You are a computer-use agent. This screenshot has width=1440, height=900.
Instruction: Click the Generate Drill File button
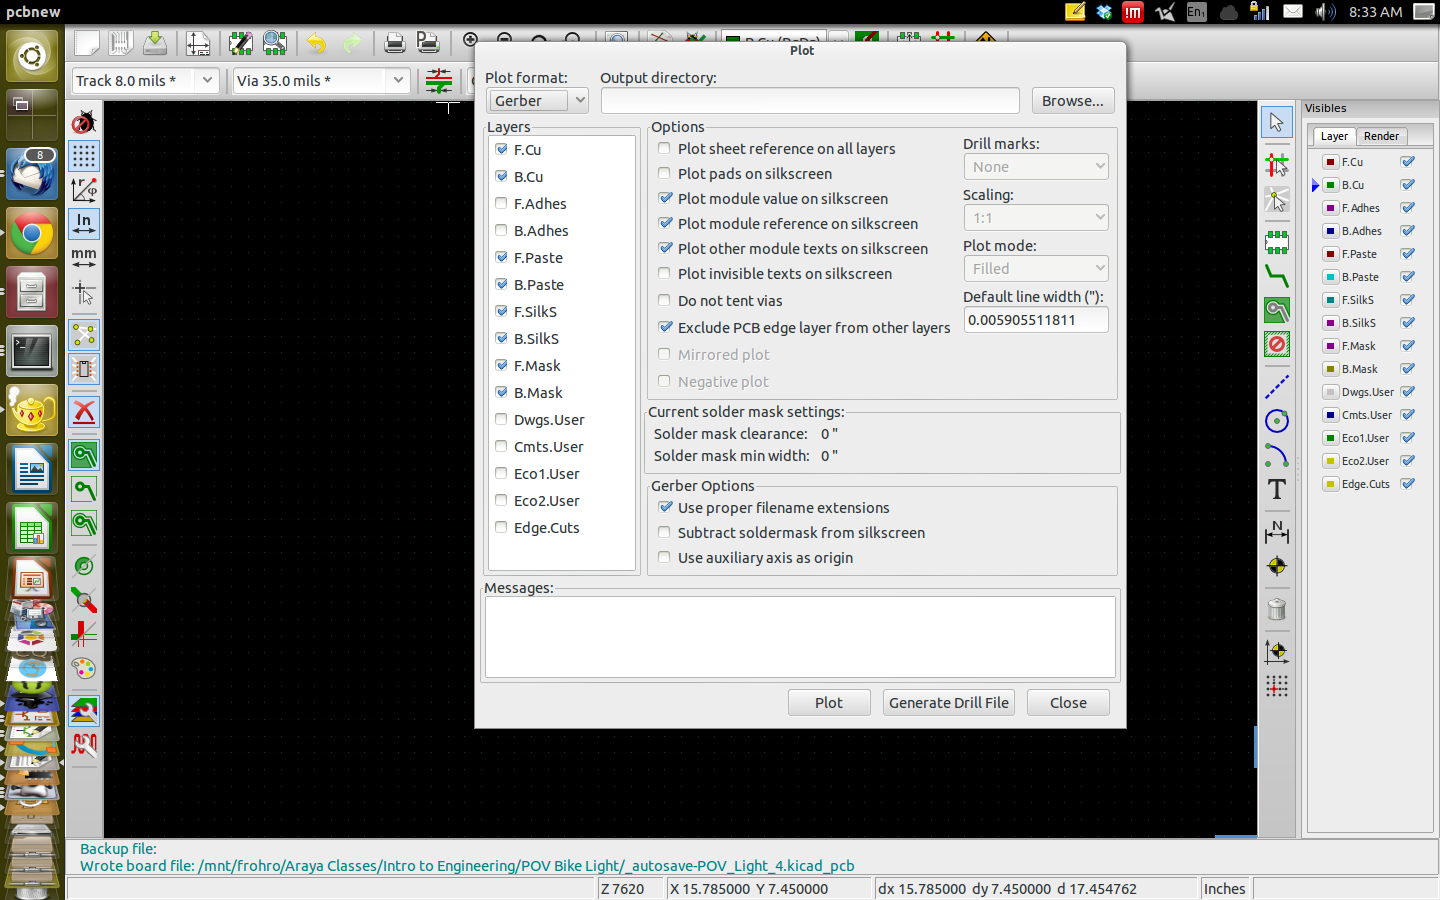tap(949, 703)
